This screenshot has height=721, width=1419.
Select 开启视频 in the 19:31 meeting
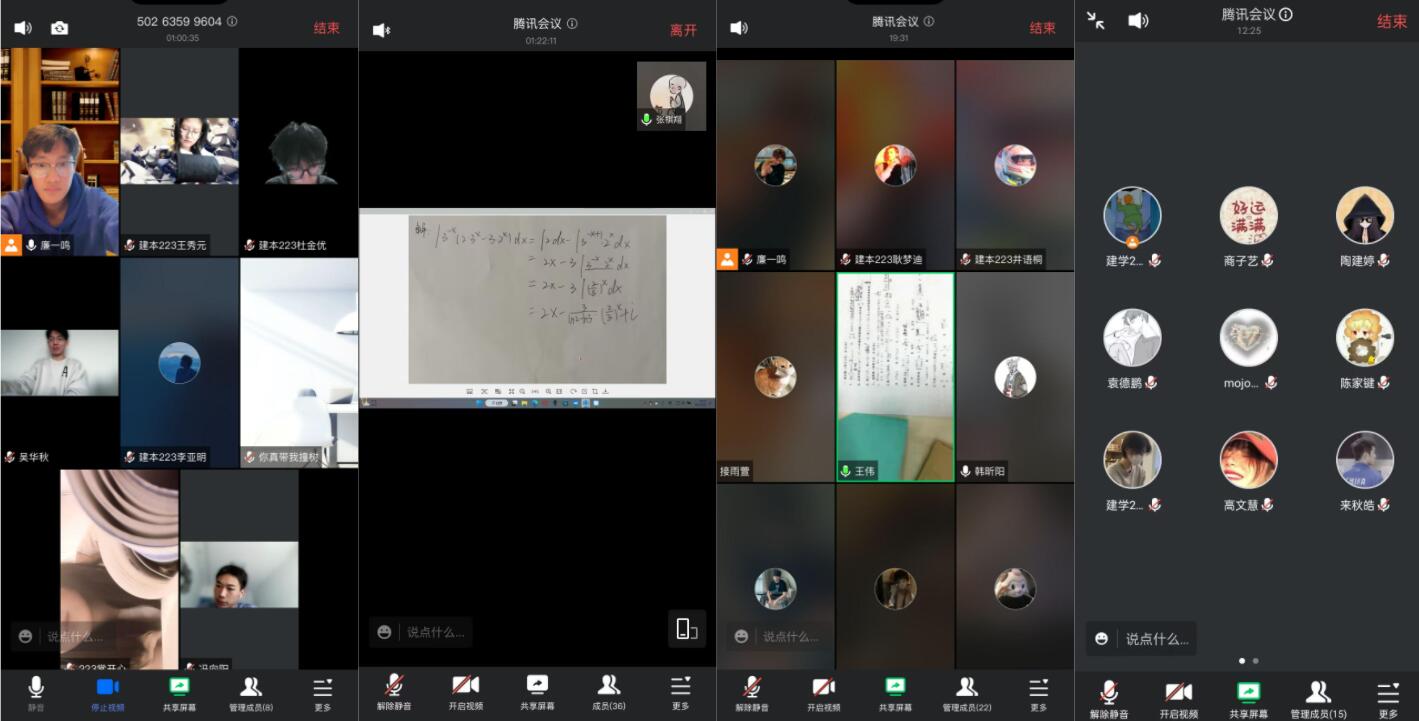click(x=823, y=693)
